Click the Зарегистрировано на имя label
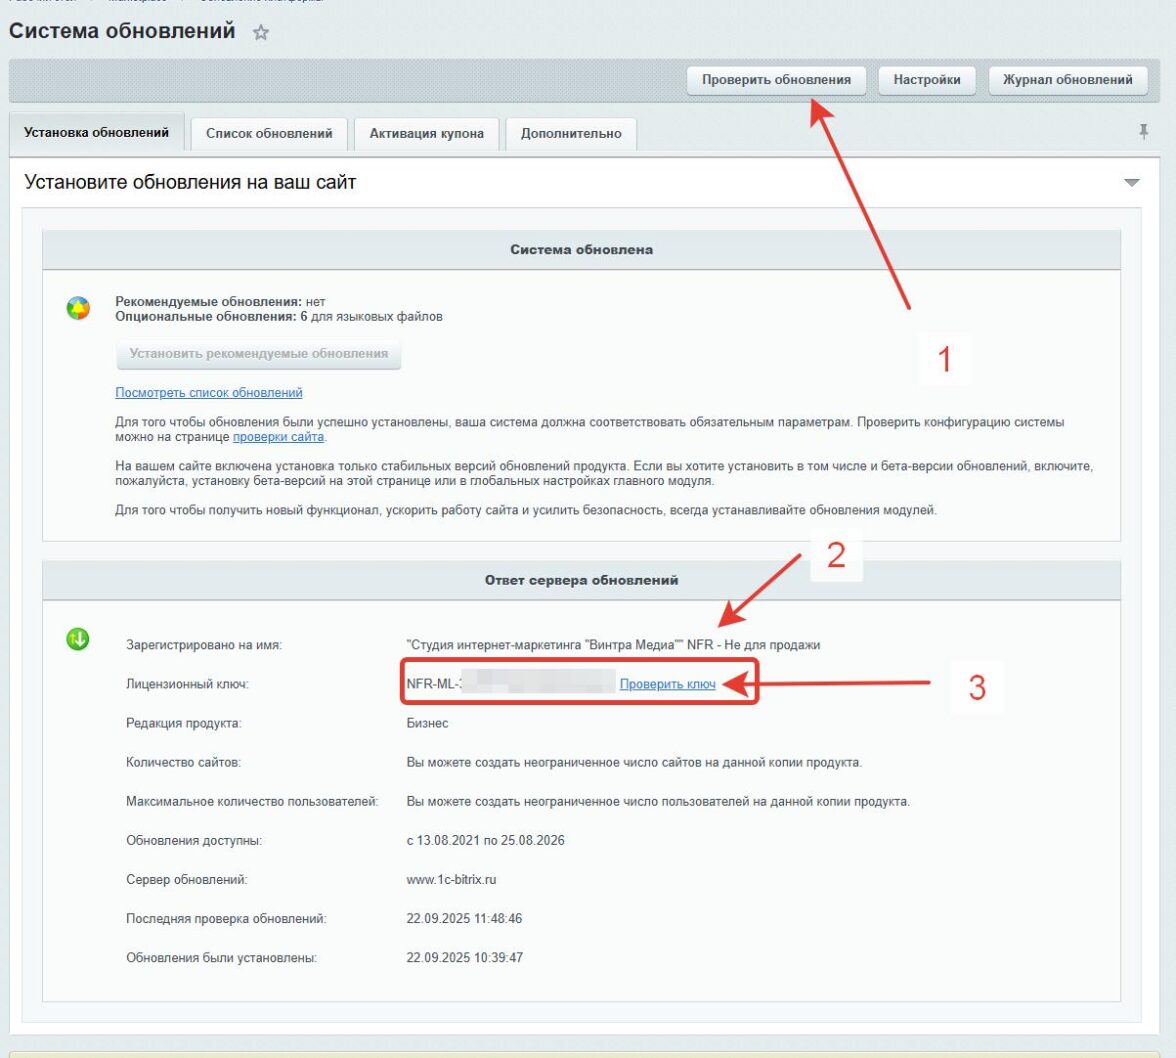Screen dimensions: 1176x1058 (x=204, y=645)
